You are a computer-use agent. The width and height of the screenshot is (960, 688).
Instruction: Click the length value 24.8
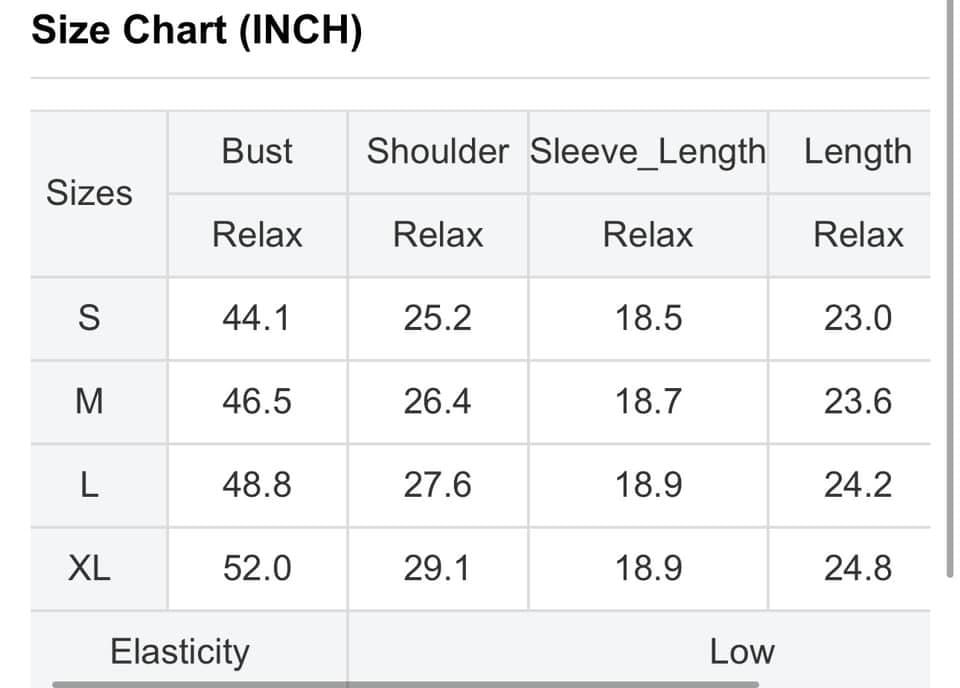[858, 569]
